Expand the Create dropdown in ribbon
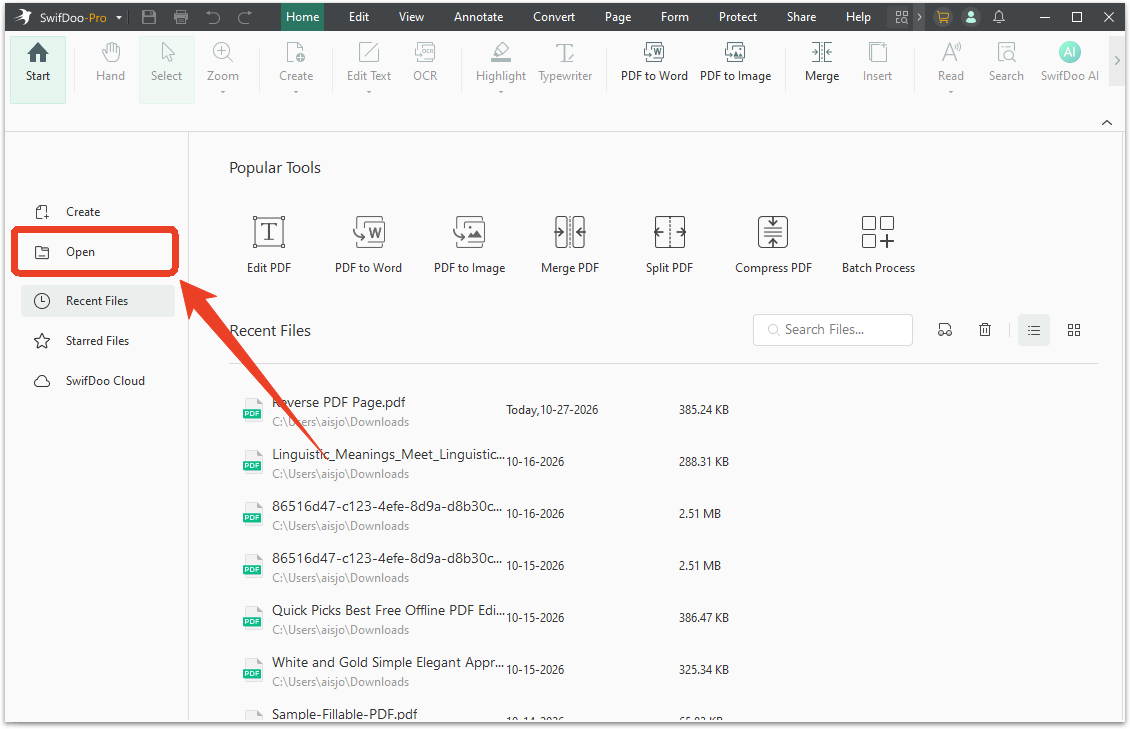Screen dimensions: 1130x729 pyautogui.click(x=295, y=92)
